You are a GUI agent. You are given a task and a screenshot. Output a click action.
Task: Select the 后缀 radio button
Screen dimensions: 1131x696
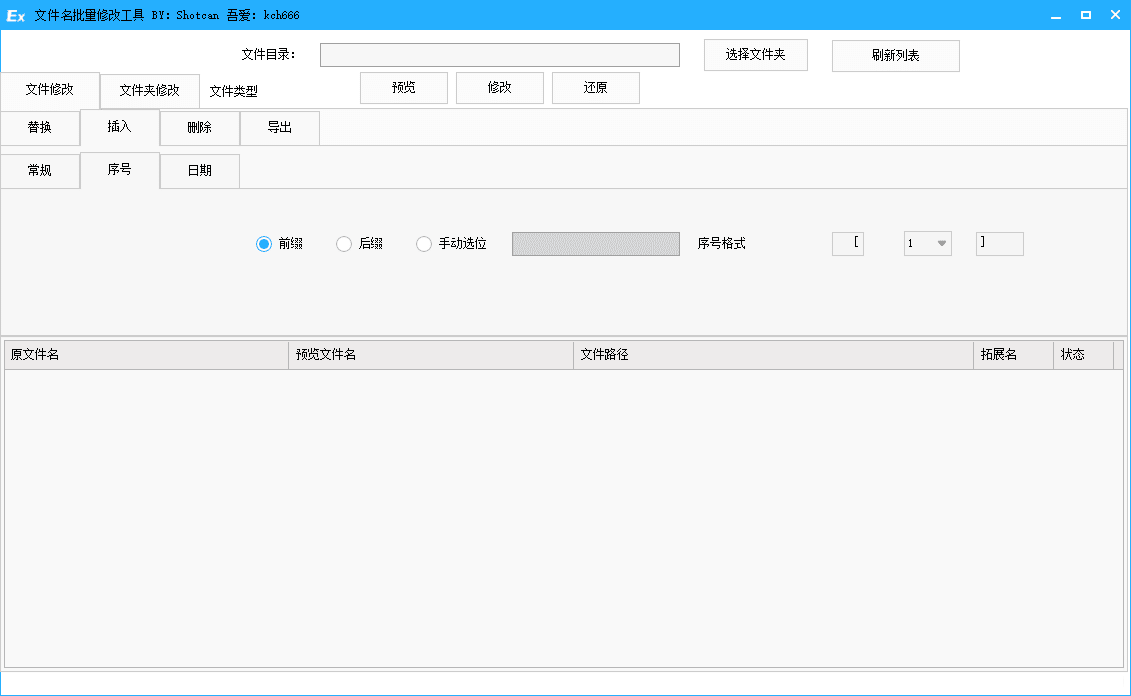point(344,244)
